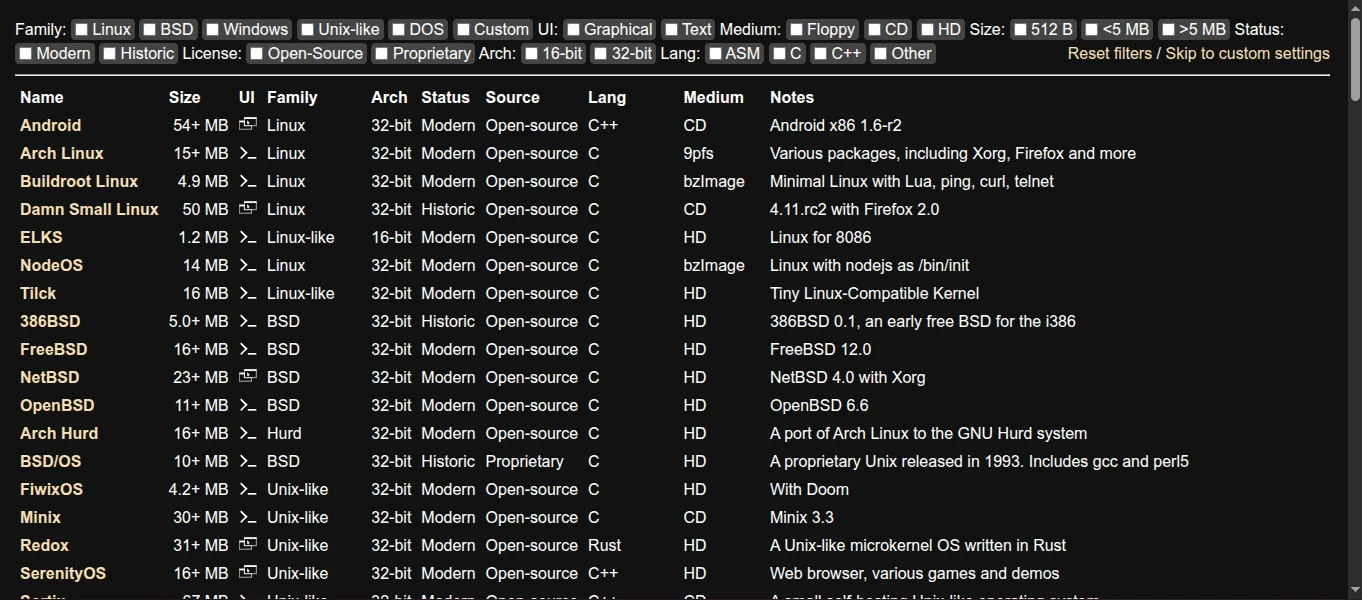Click the 'Tiny Linux-Compatible Kernel' note

(874, 293)
